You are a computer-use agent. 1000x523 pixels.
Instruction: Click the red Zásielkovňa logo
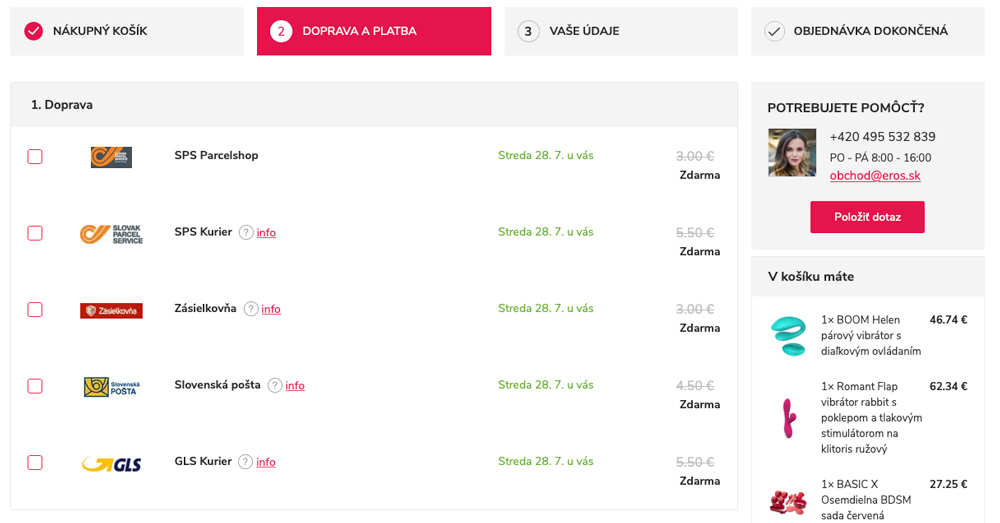pos(112,311)
